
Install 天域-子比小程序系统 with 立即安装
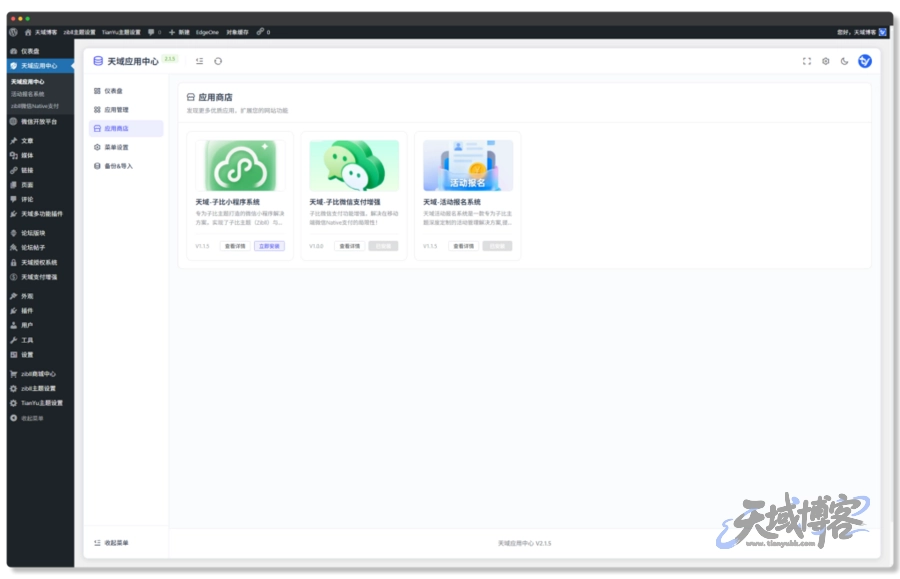click(269, 246)
